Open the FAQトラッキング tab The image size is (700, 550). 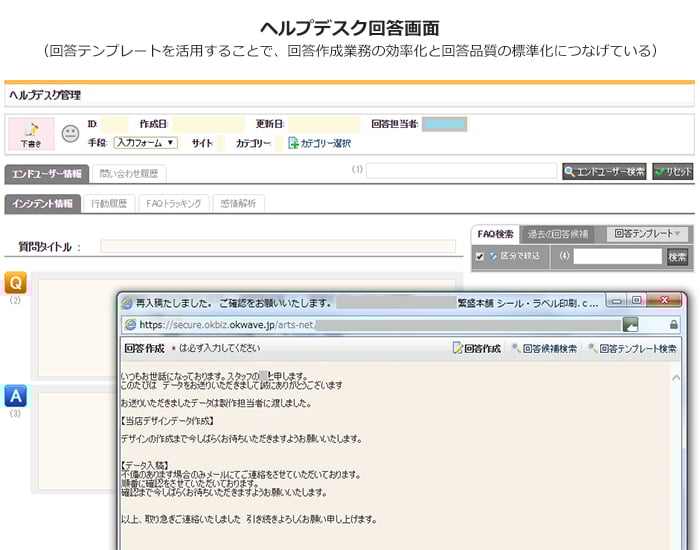coord(174,204)
